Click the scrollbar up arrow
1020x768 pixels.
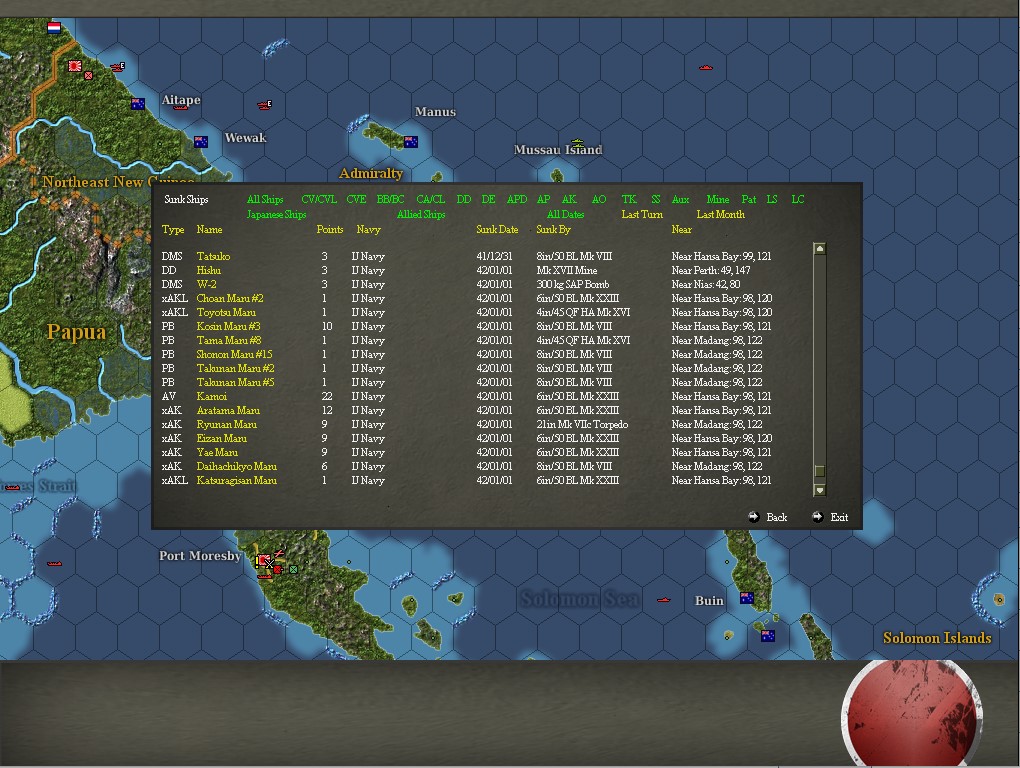tap(820, 247)
